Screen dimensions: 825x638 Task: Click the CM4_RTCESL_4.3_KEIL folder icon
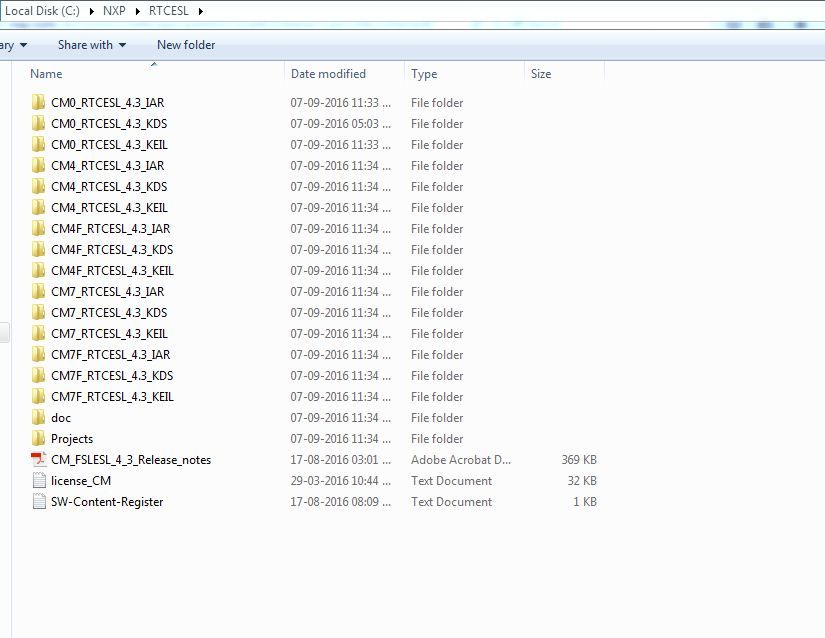pyautogui.click(x=38, y=207)
